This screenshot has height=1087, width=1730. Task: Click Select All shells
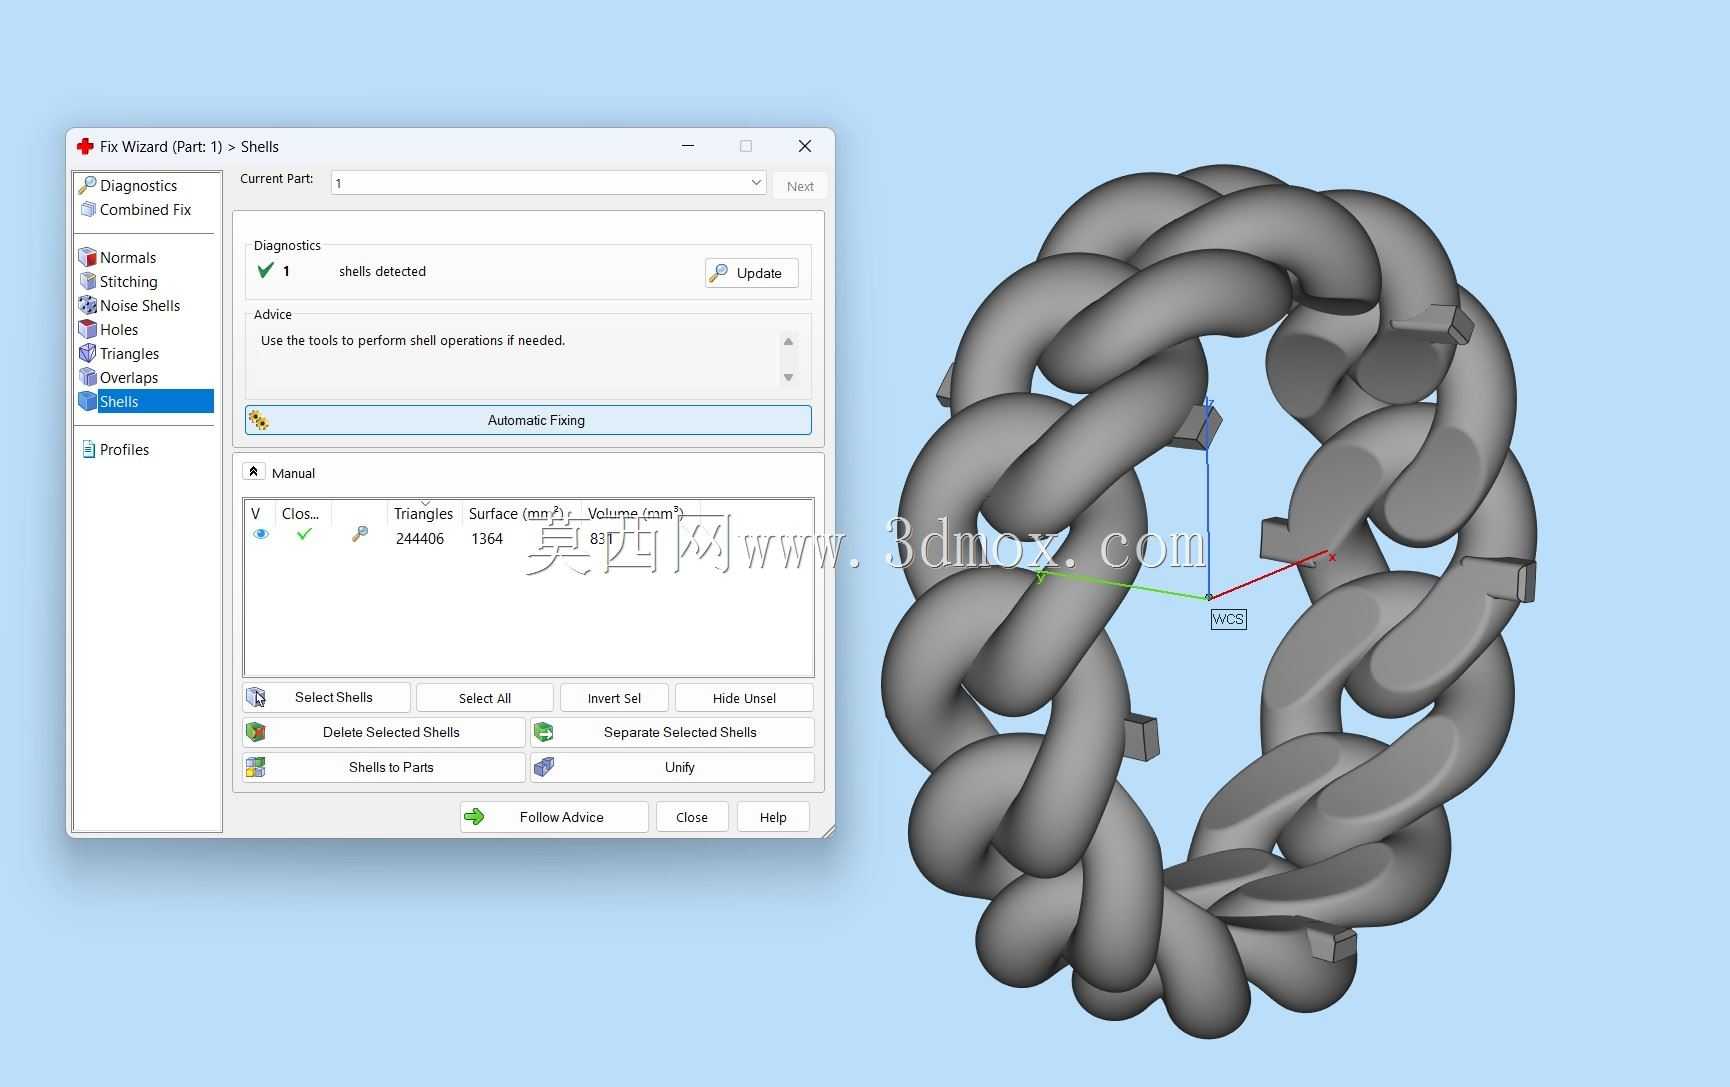(x=485, y=698)
